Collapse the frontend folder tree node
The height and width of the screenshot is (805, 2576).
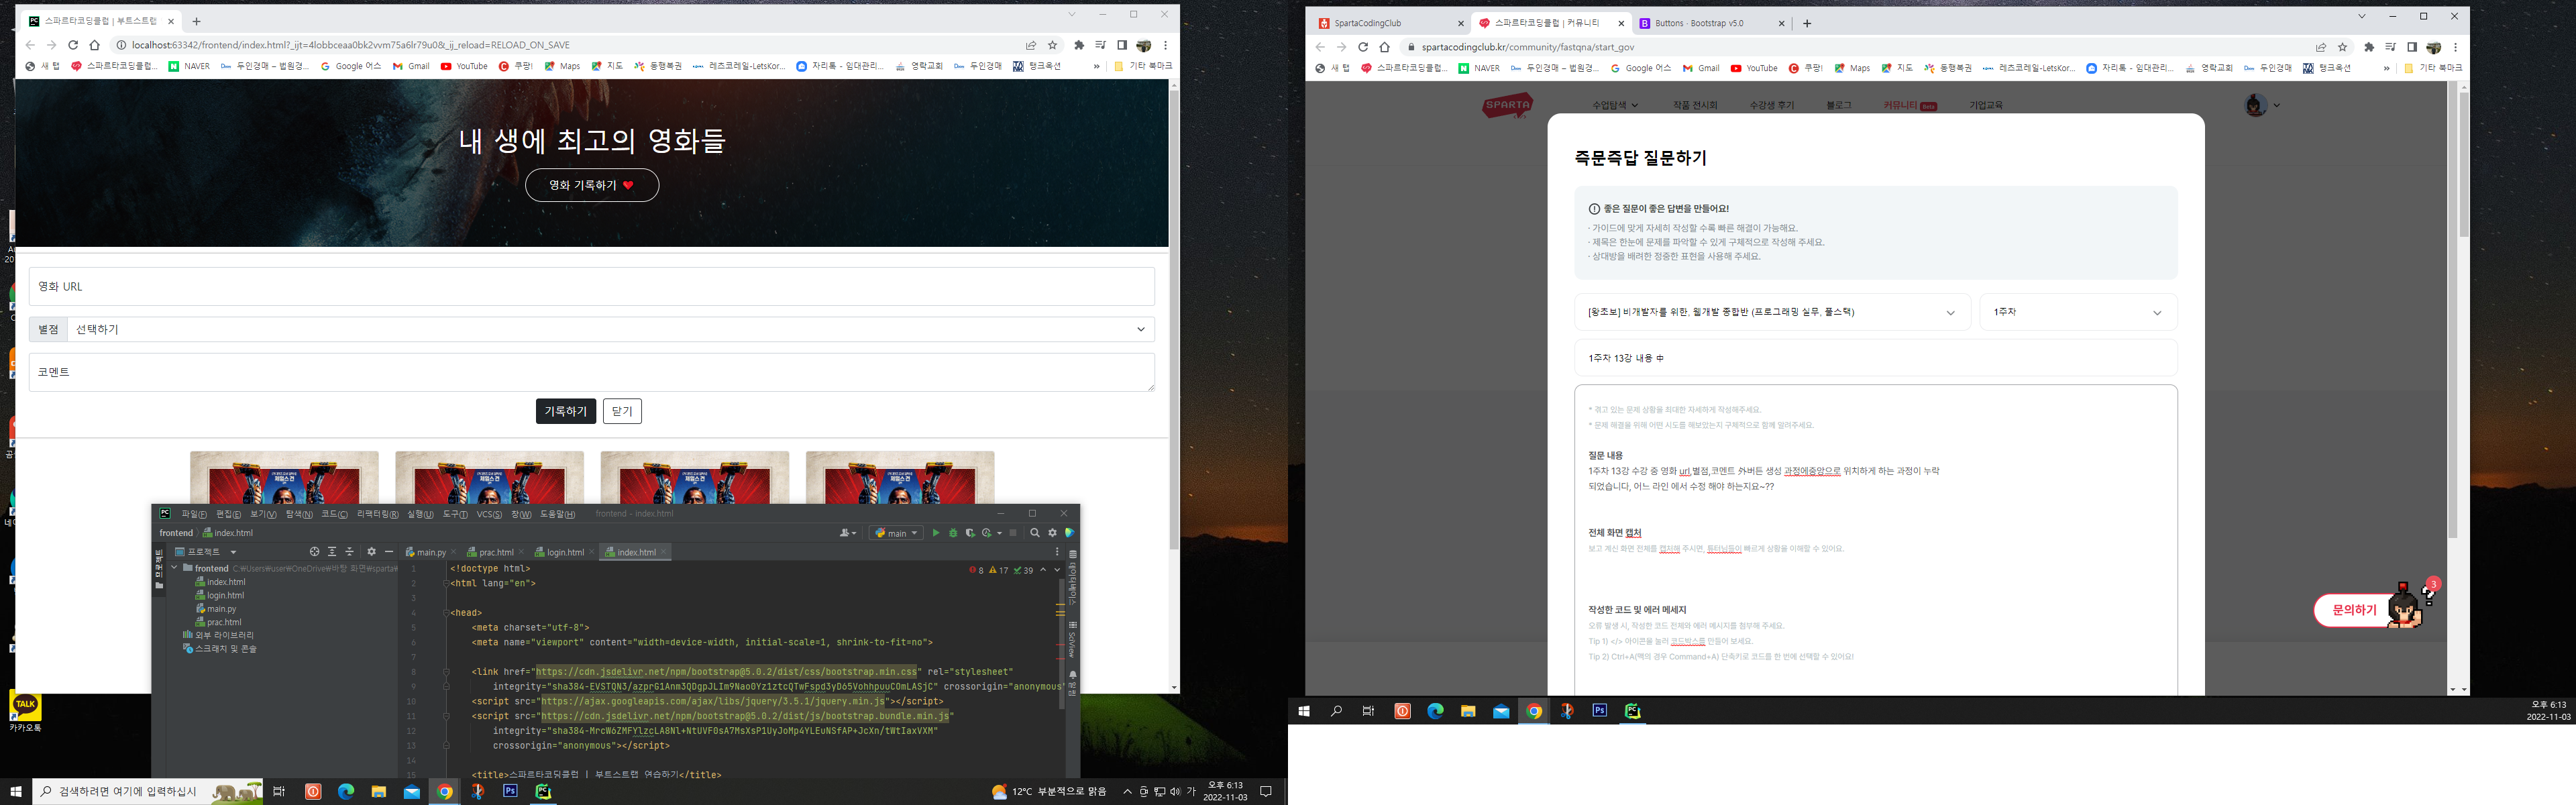click(x=175, y=568)
